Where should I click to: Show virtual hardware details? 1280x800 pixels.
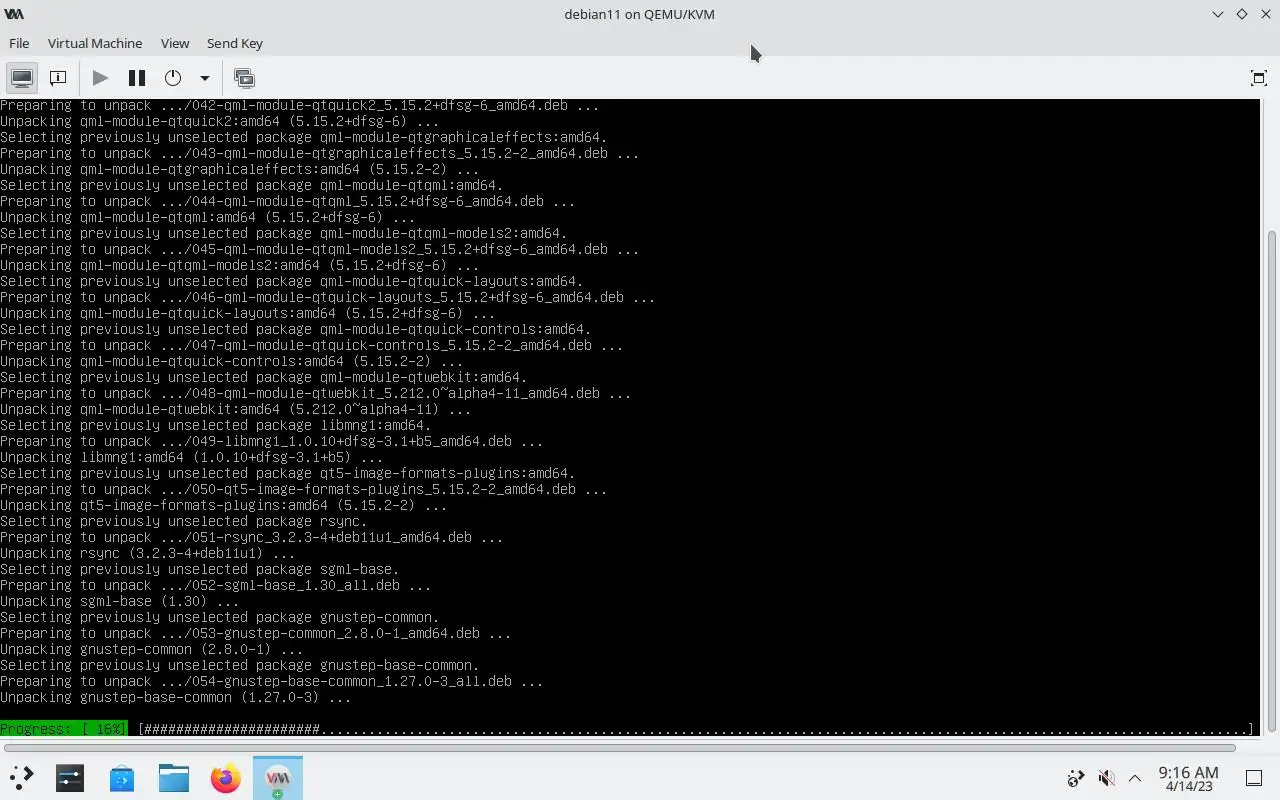coord(58,78)
